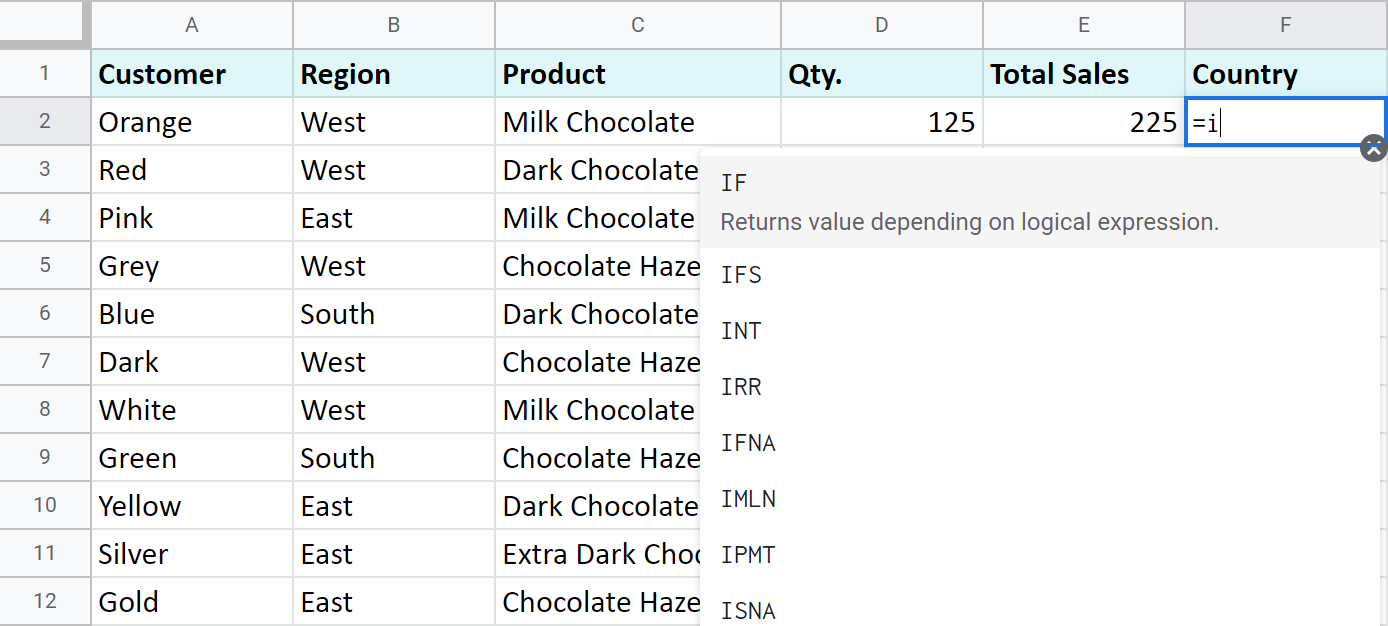Pick the INT function suggestion

point(741,331)
